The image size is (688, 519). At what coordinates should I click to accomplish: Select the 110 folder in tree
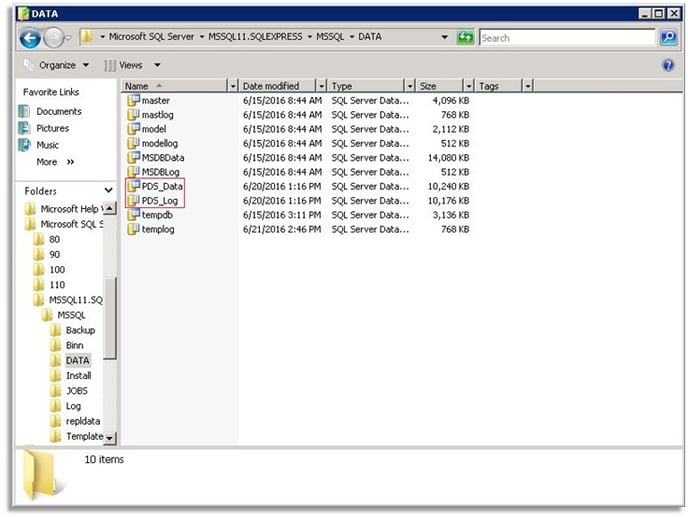(57, 285)
